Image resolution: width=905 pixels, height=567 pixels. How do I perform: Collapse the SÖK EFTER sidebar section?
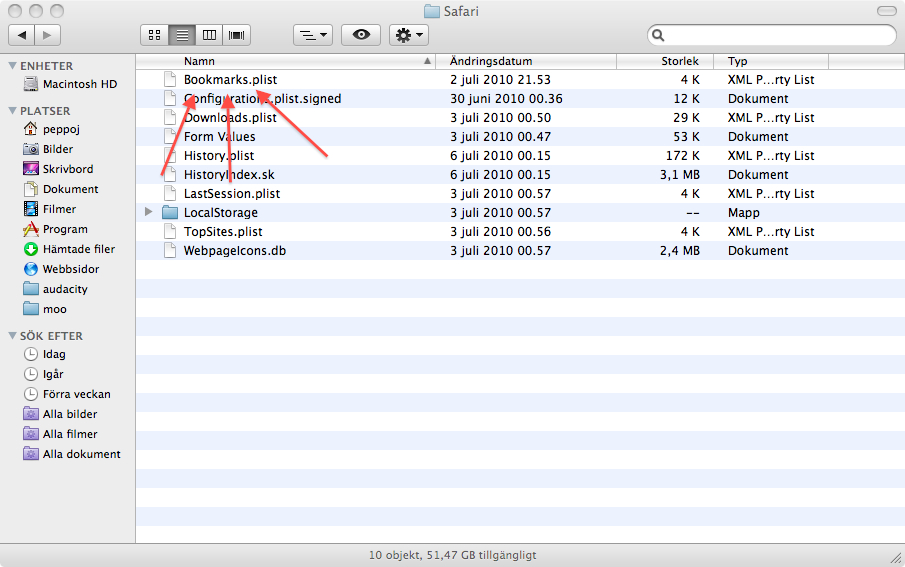pyautogui.click(x=12, y=336)
